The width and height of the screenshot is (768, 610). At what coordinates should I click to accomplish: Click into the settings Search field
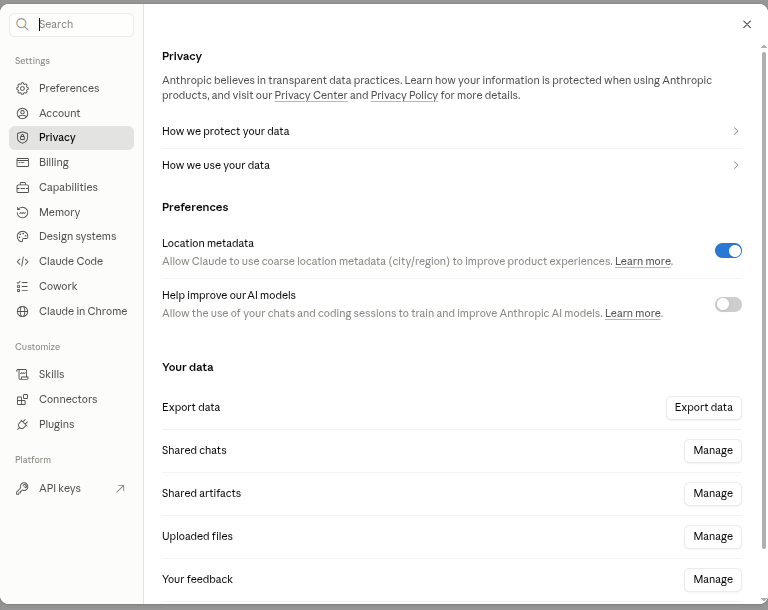point(72,24)
